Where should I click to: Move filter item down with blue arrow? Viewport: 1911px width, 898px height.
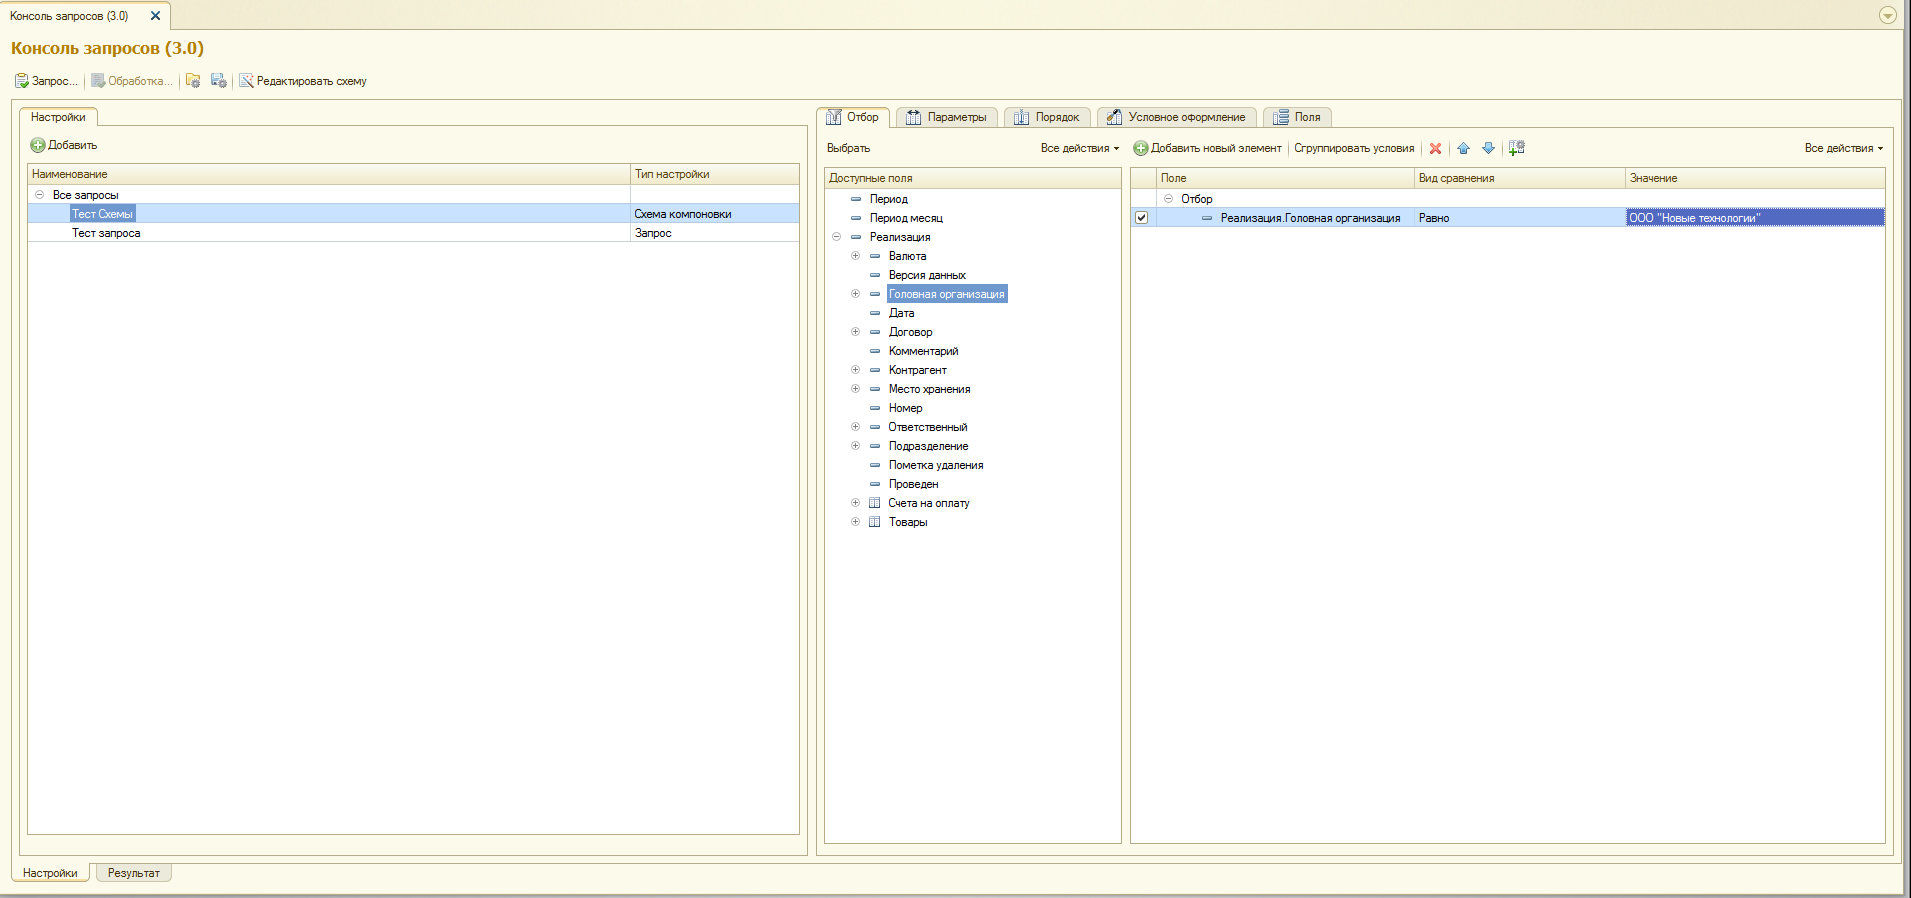point(1489,148)
